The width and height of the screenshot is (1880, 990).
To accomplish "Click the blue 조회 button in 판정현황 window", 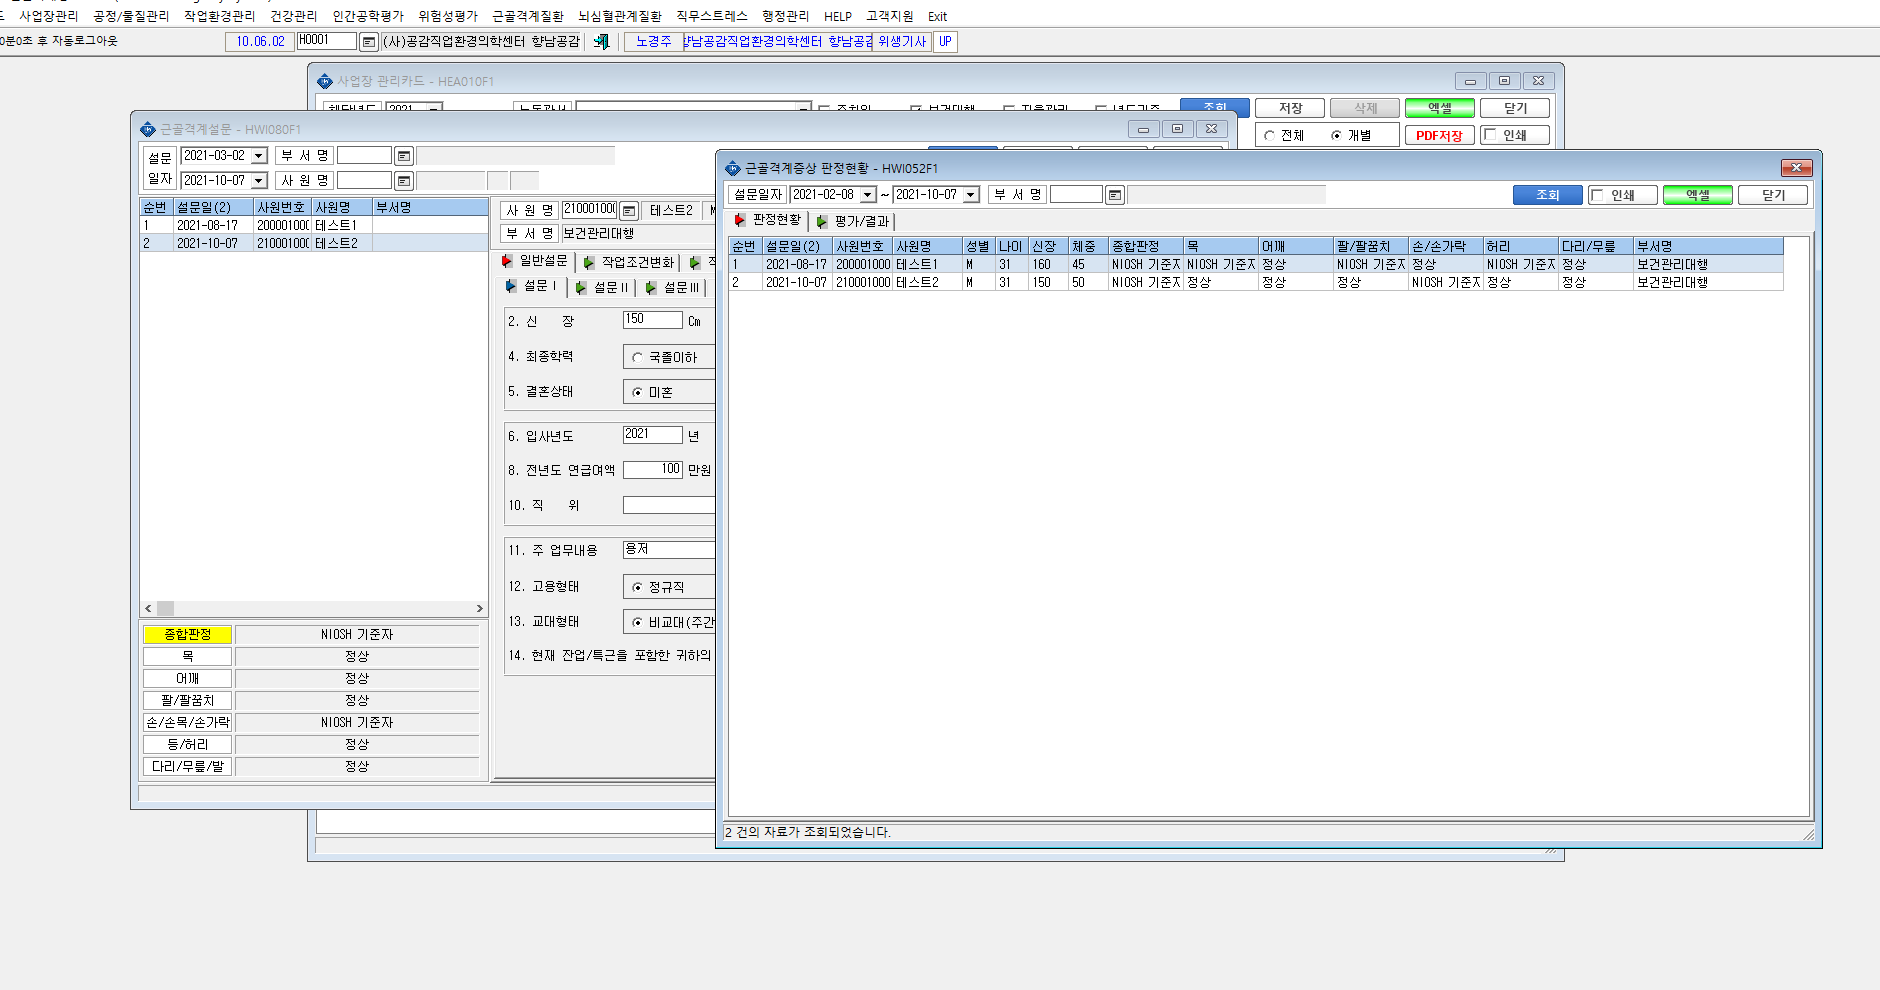I will (1547, 195).
